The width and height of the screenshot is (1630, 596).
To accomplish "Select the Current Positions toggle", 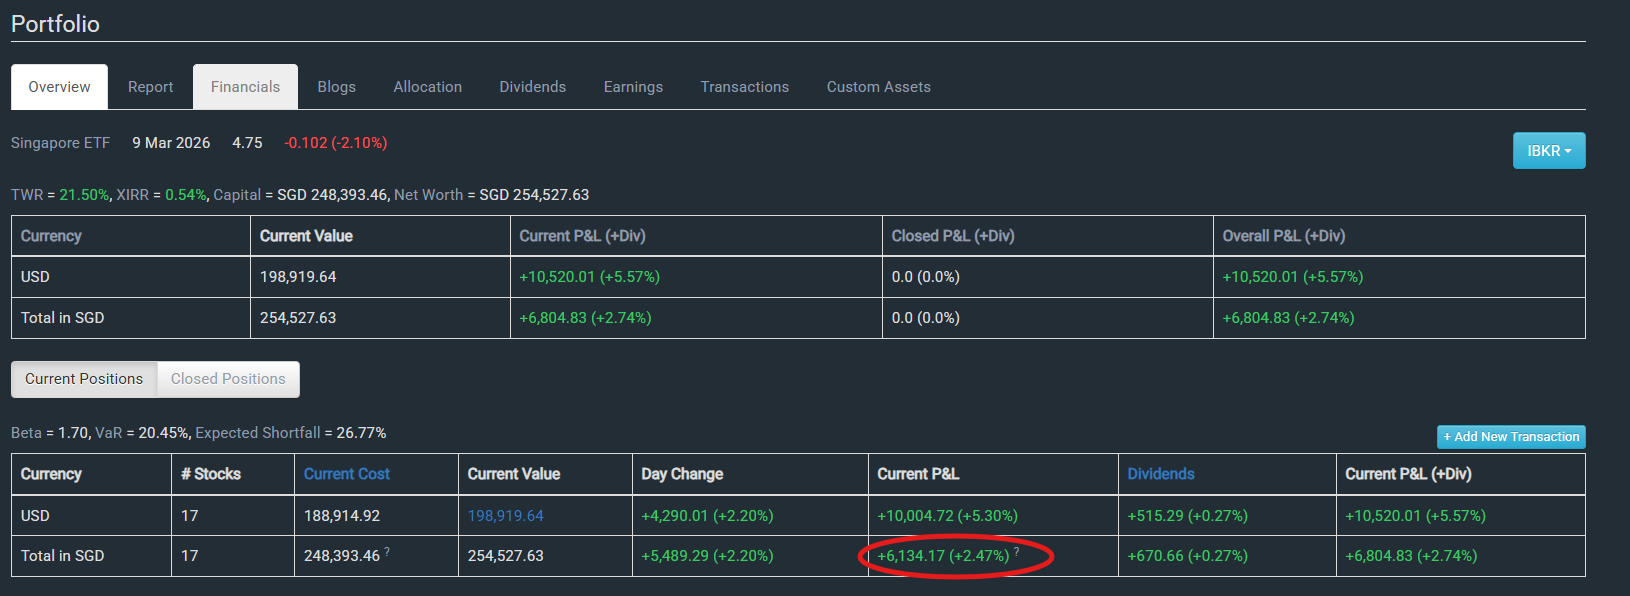I will (84, 379).
